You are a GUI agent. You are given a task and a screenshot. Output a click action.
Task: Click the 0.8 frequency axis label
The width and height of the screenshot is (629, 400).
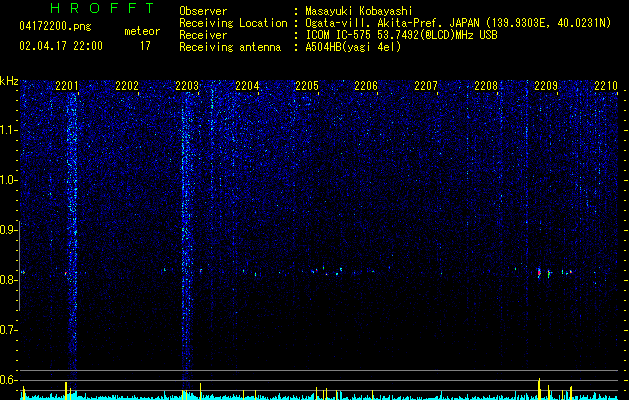click(x=9, y=280)
